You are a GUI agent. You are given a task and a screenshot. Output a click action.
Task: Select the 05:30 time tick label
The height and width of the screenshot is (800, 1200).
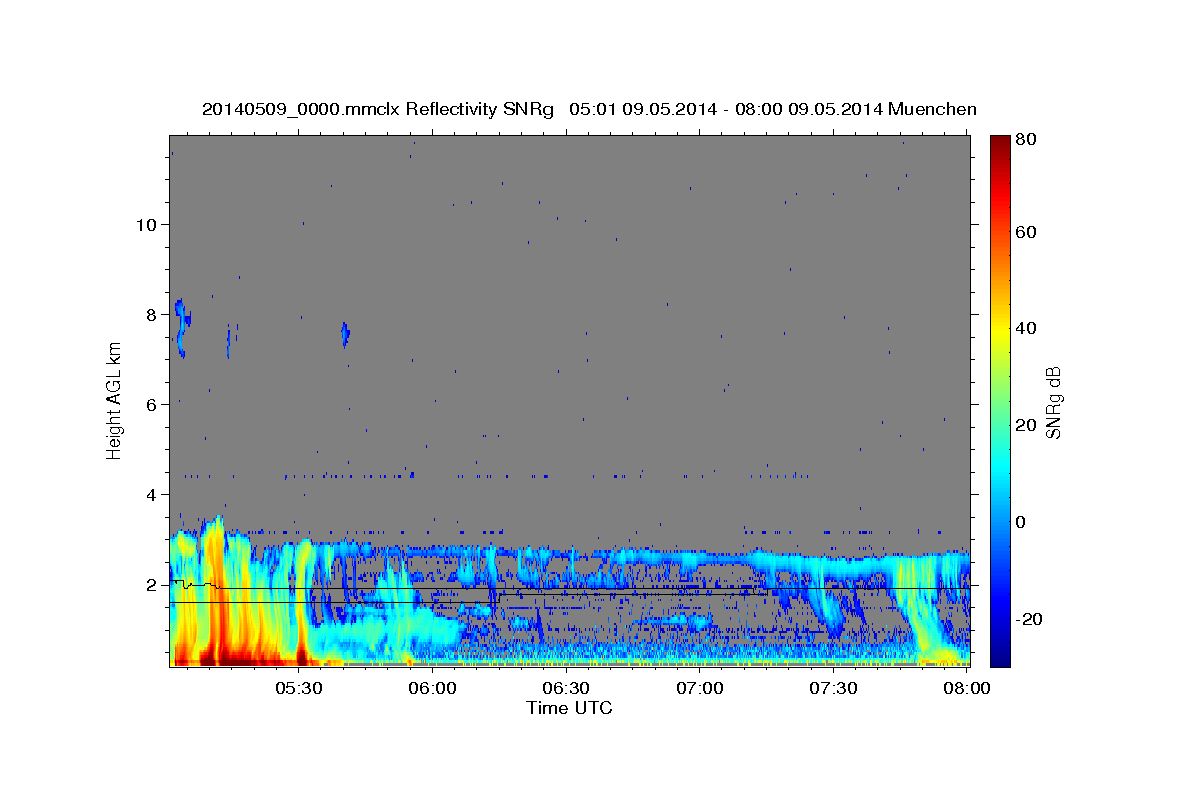(298, 688)
